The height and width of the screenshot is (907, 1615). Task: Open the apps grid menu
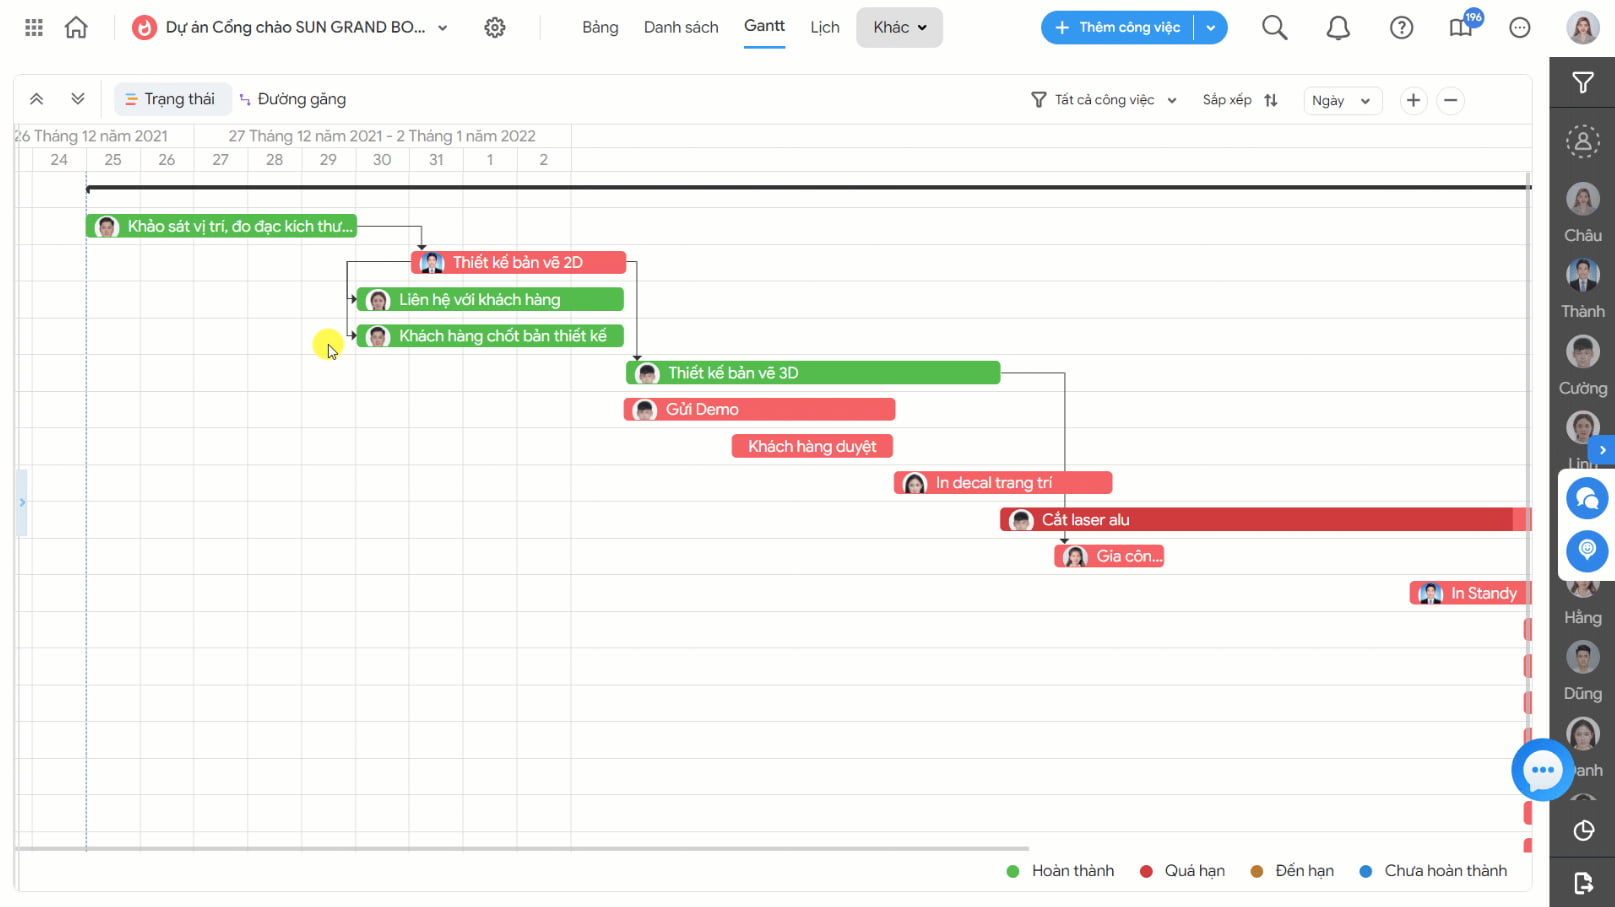pyautogui.click(x=34, y=28)
